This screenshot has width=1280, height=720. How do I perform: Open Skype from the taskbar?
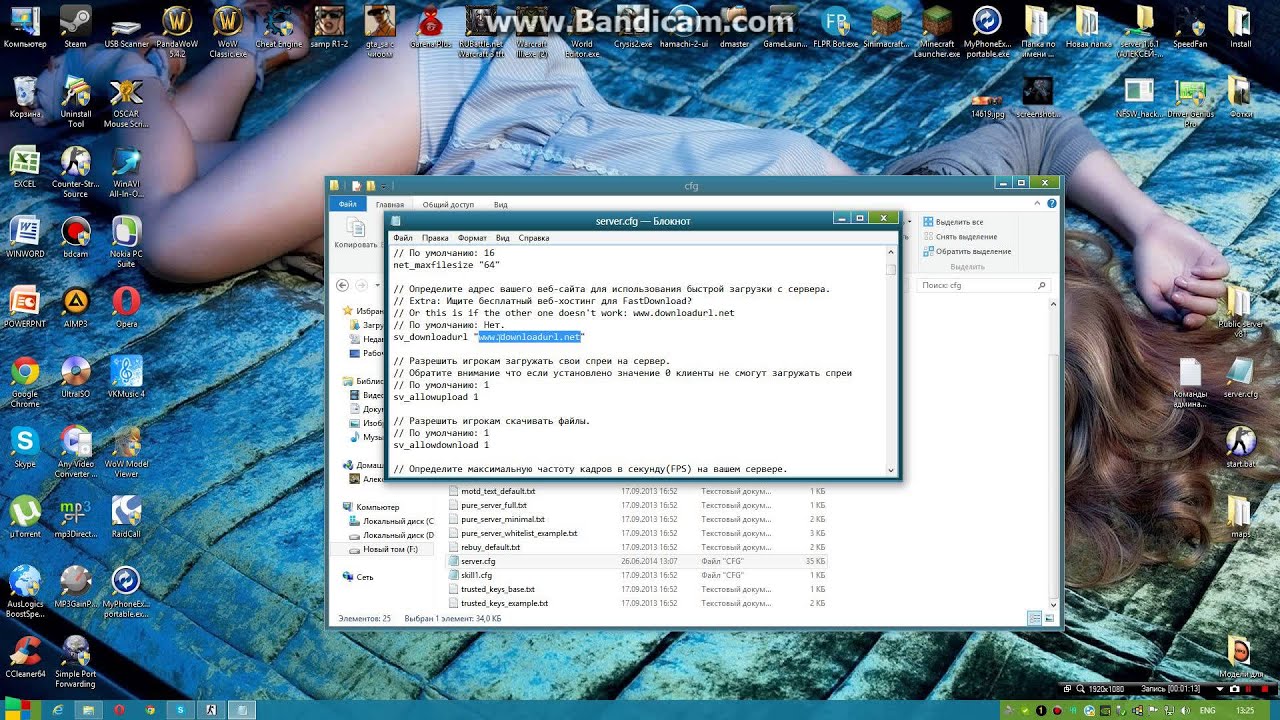pyautogui.click(x=181, y=710)
